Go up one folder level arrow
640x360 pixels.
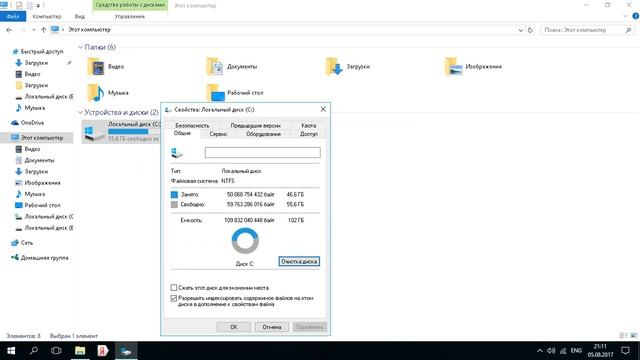point(43,30)
